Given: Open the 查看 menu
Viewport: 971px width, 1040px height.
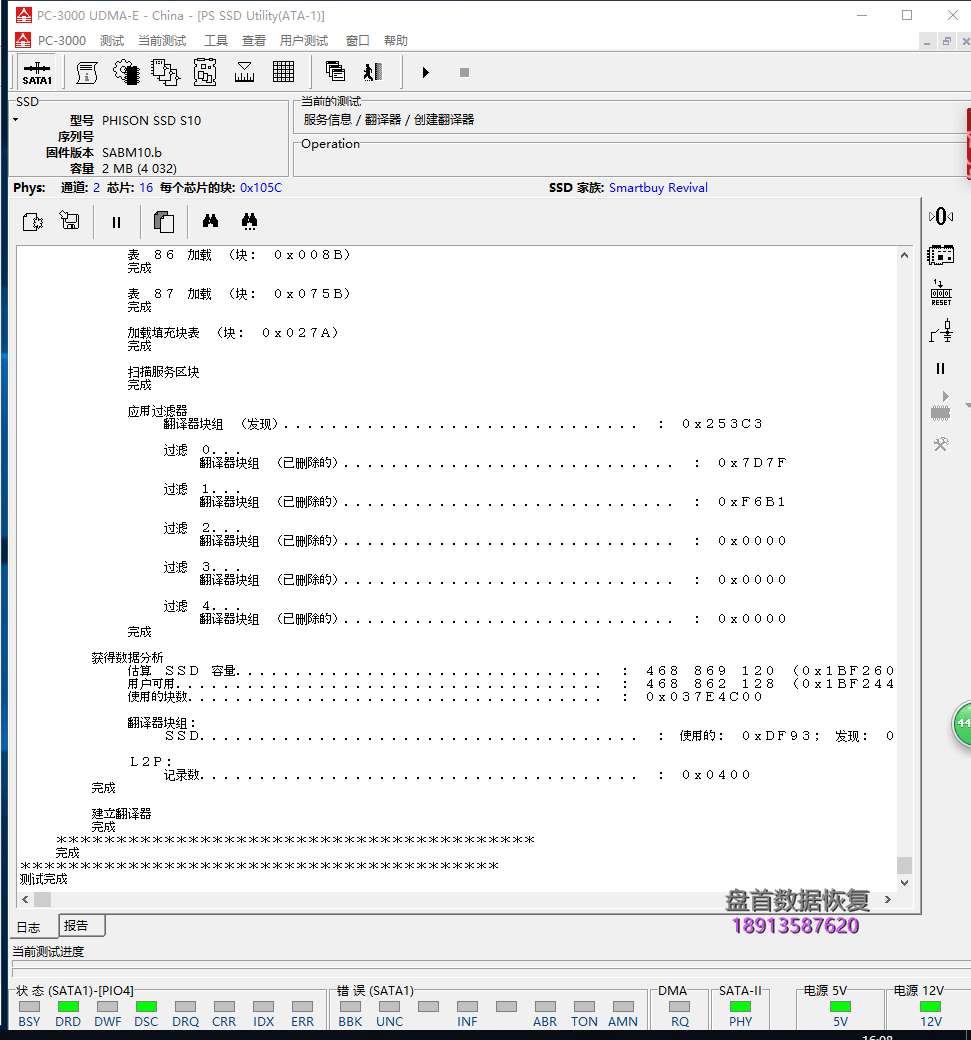Looking at the screenshot, I should click(x=253, y=40).
